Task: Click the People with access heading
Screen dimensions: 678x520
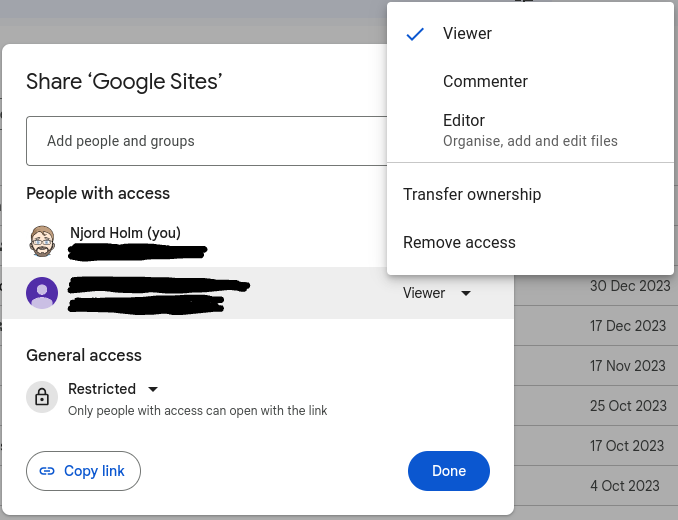Action: 98,193
